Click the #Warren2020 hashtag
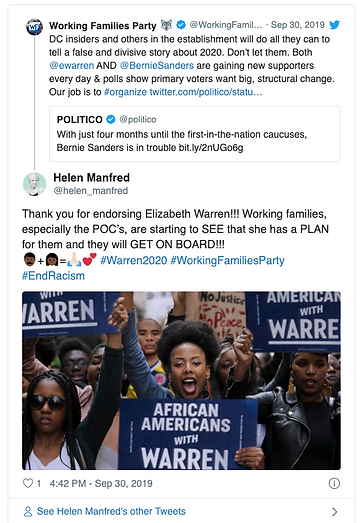This screenshot has height=523, width=360. (134, 260)
